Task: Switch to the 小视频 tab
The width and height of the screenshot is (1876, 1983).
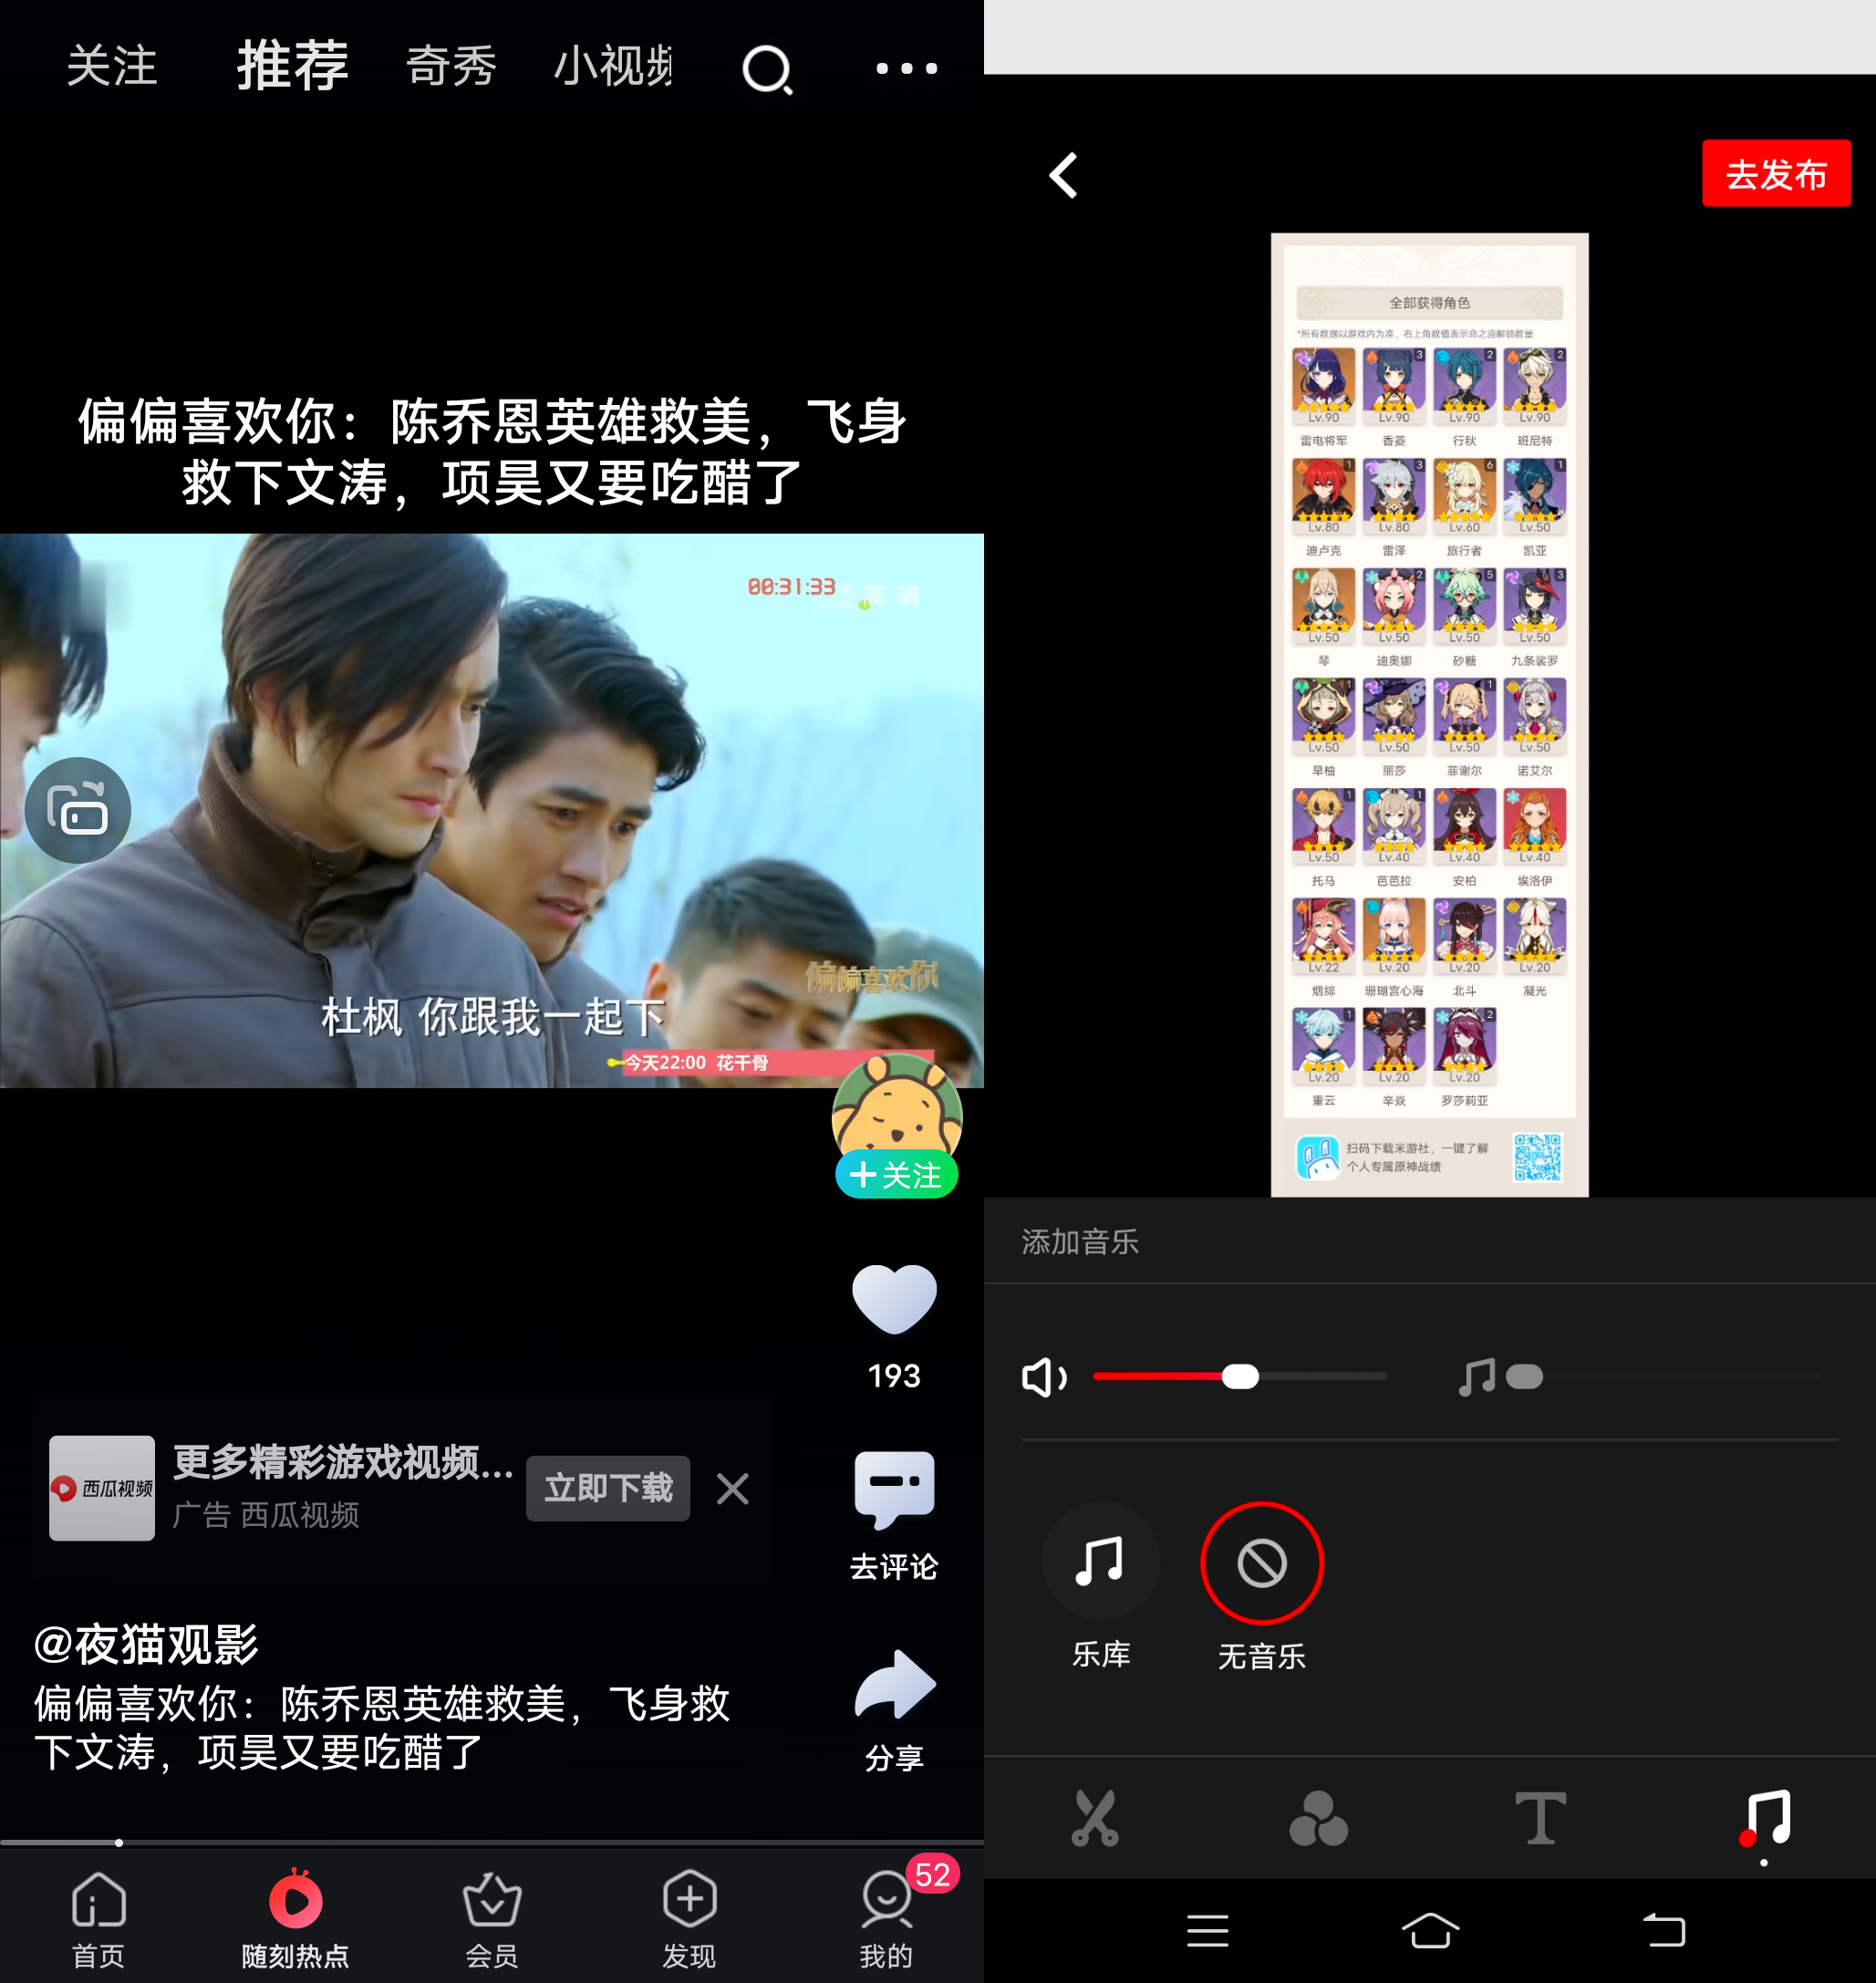Action: click(x=612, y=66)
